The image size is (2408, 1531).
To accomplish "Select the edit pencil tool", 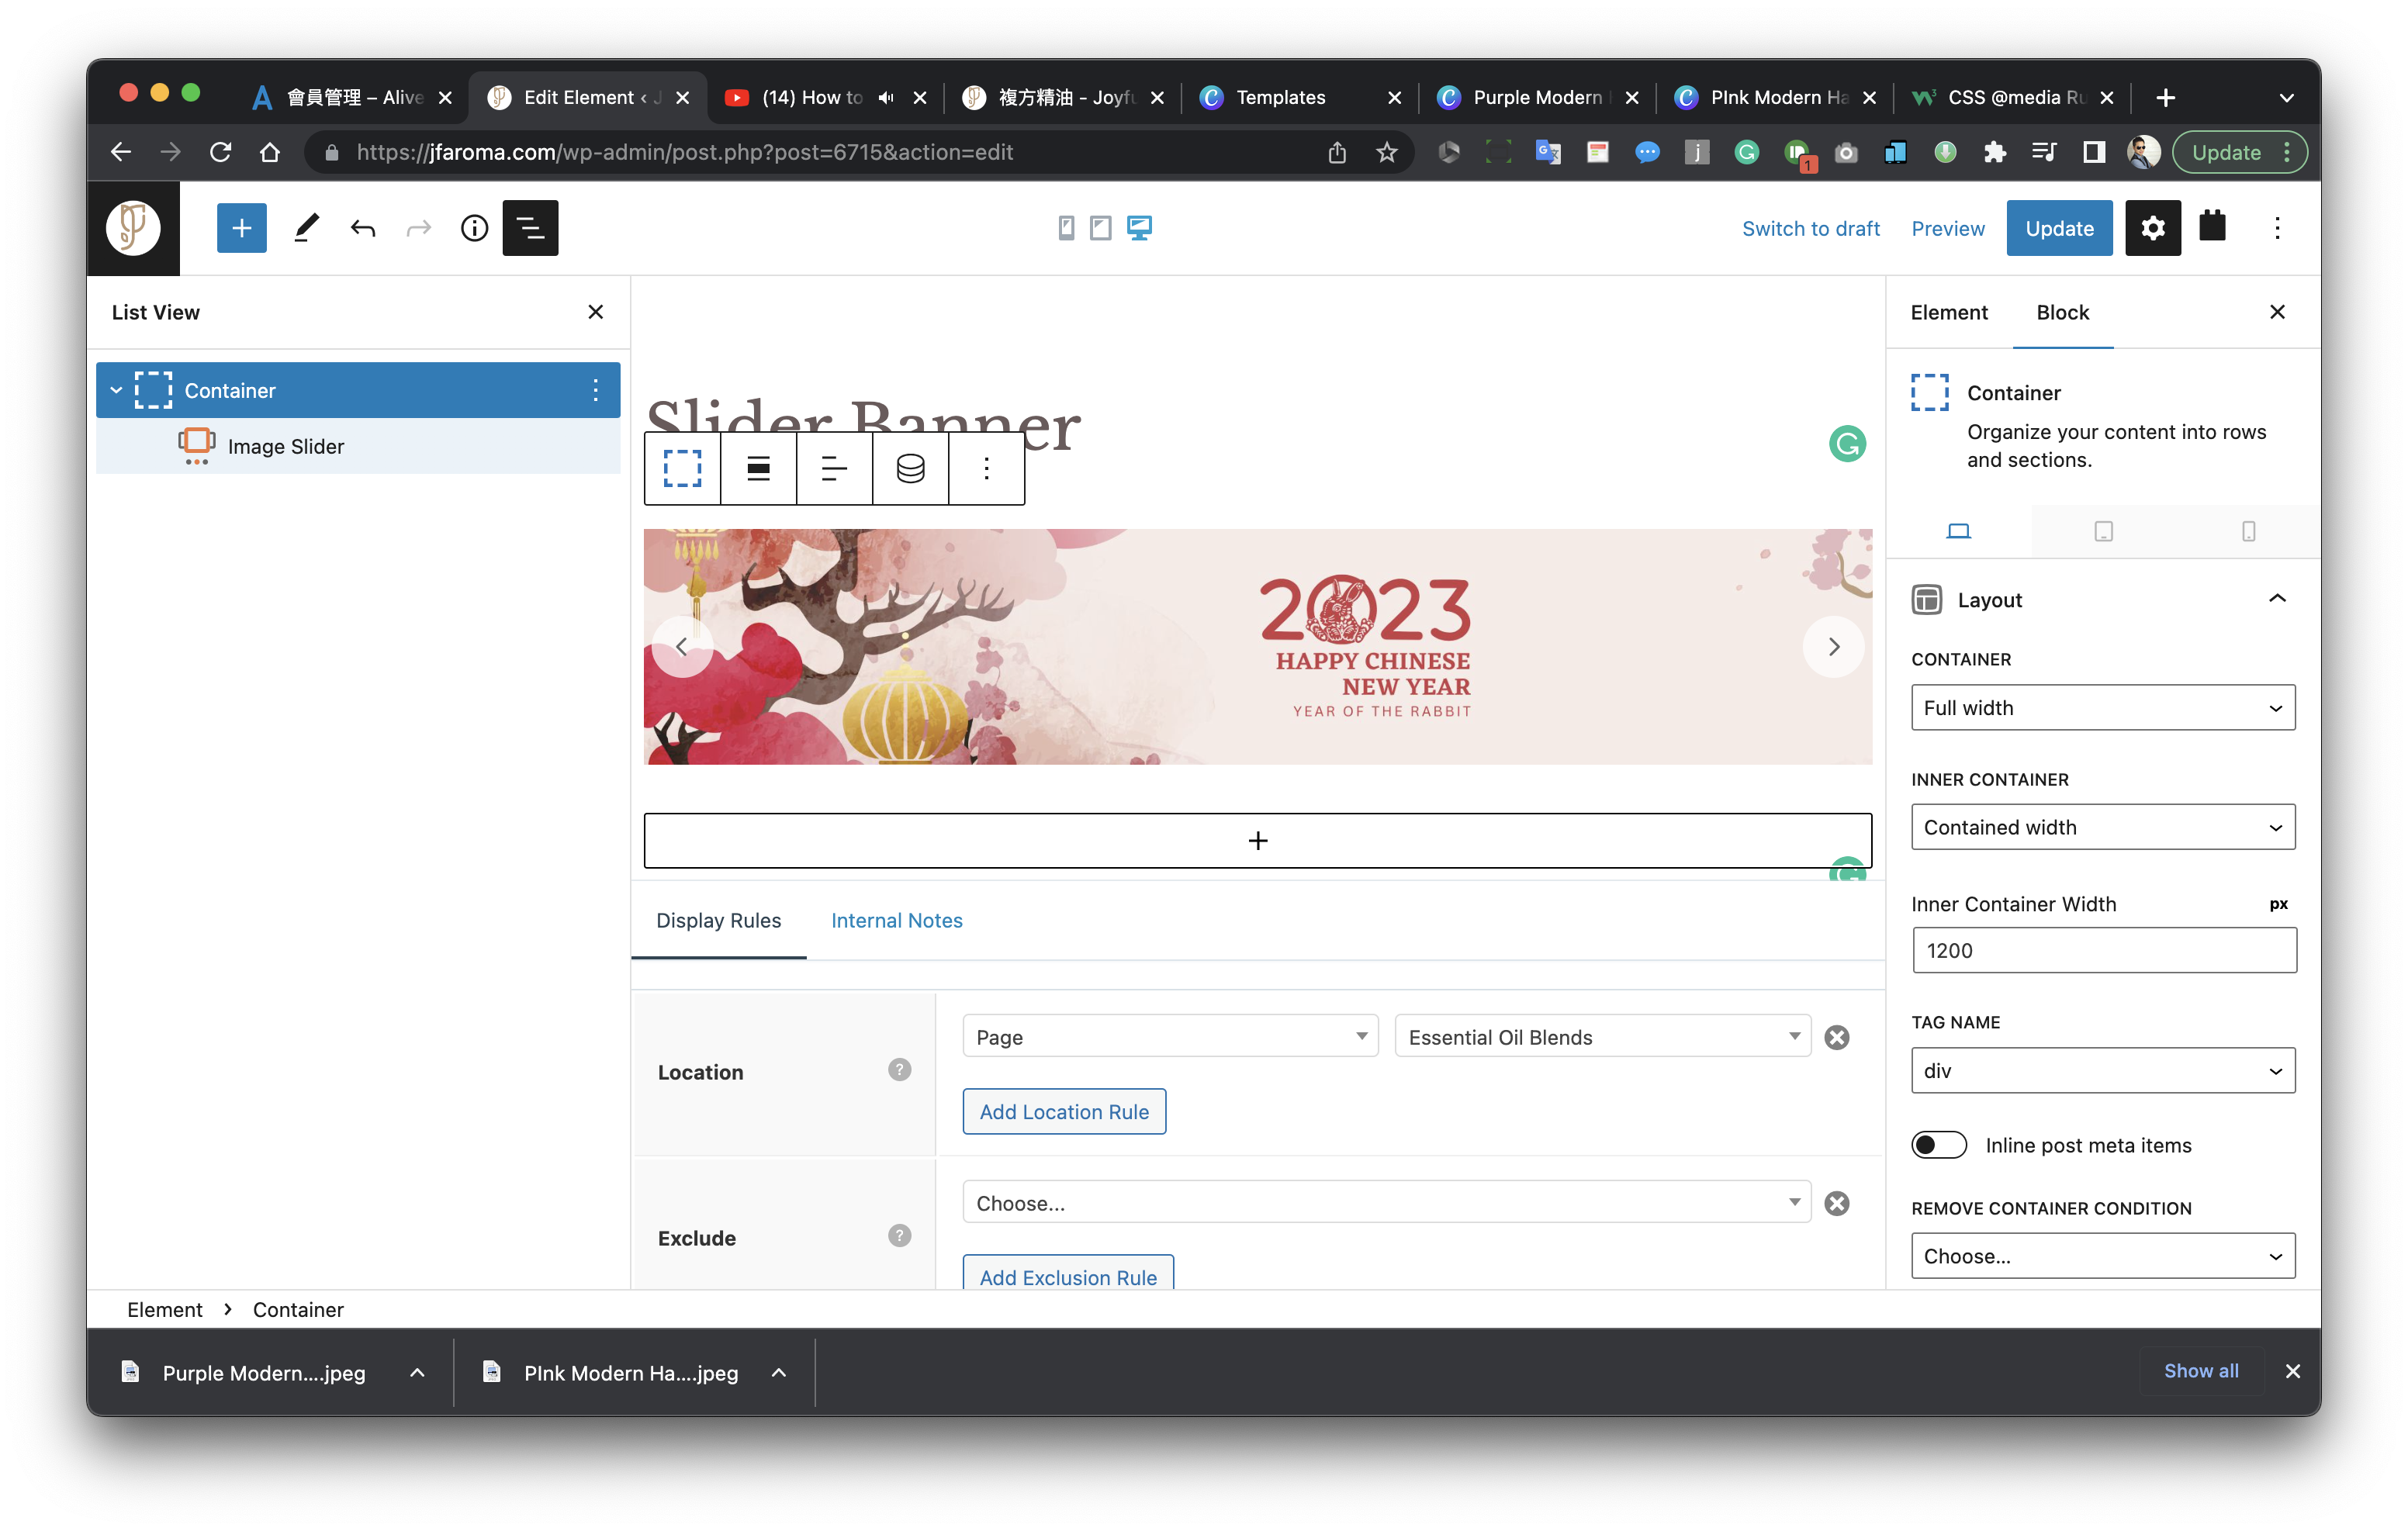I will 302,228.
